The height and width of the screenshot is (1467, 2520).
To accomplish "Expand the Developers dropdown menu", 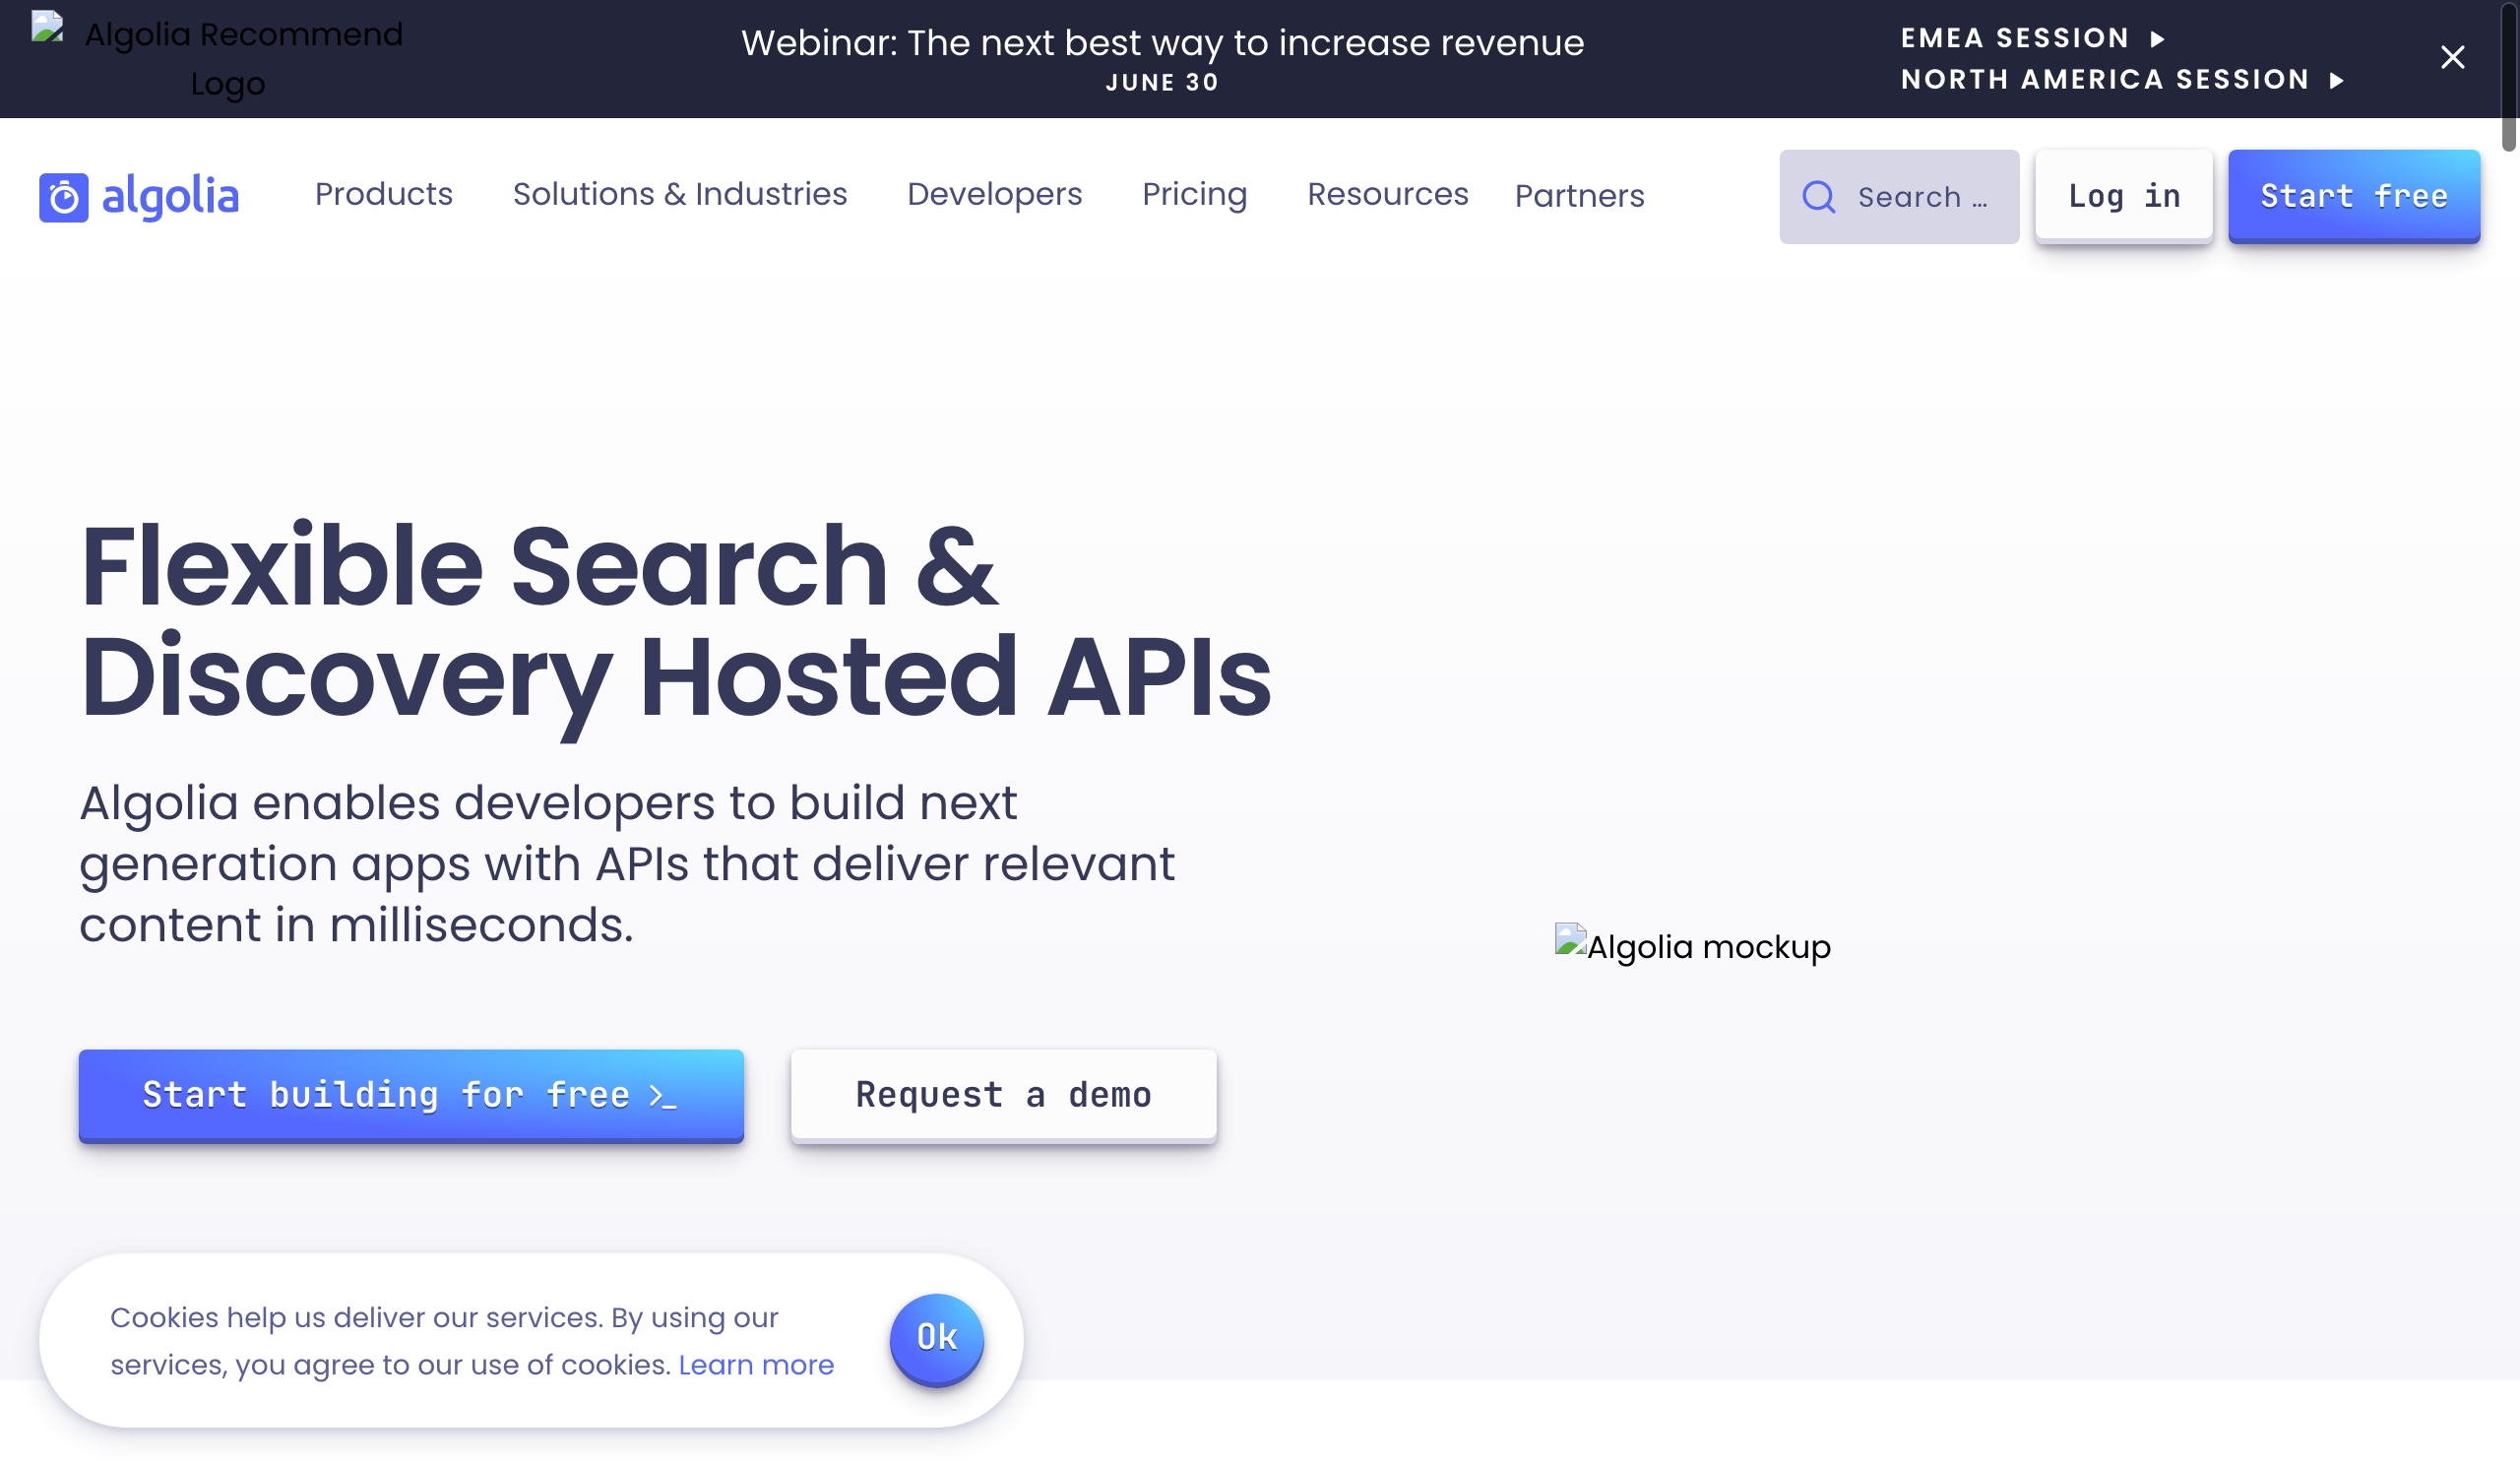I will pos(995,194).
